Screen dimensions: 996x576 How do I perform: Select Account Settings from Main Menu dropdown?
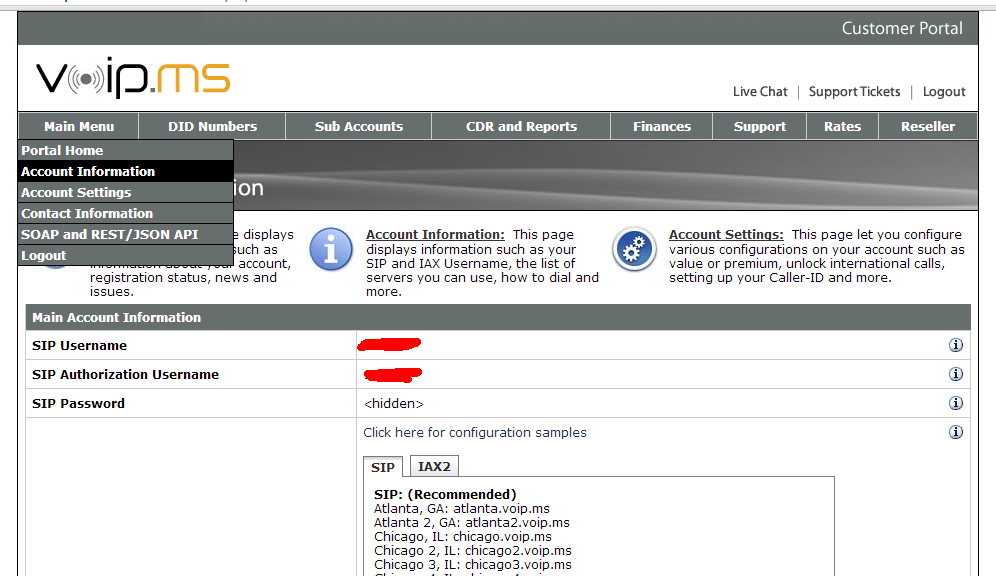click(76, 192)
